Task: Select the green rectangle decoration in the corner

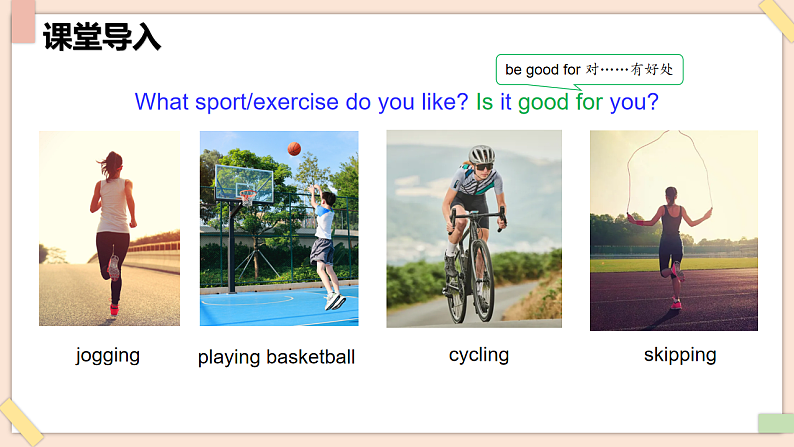Action: click(x=774, y=424)
